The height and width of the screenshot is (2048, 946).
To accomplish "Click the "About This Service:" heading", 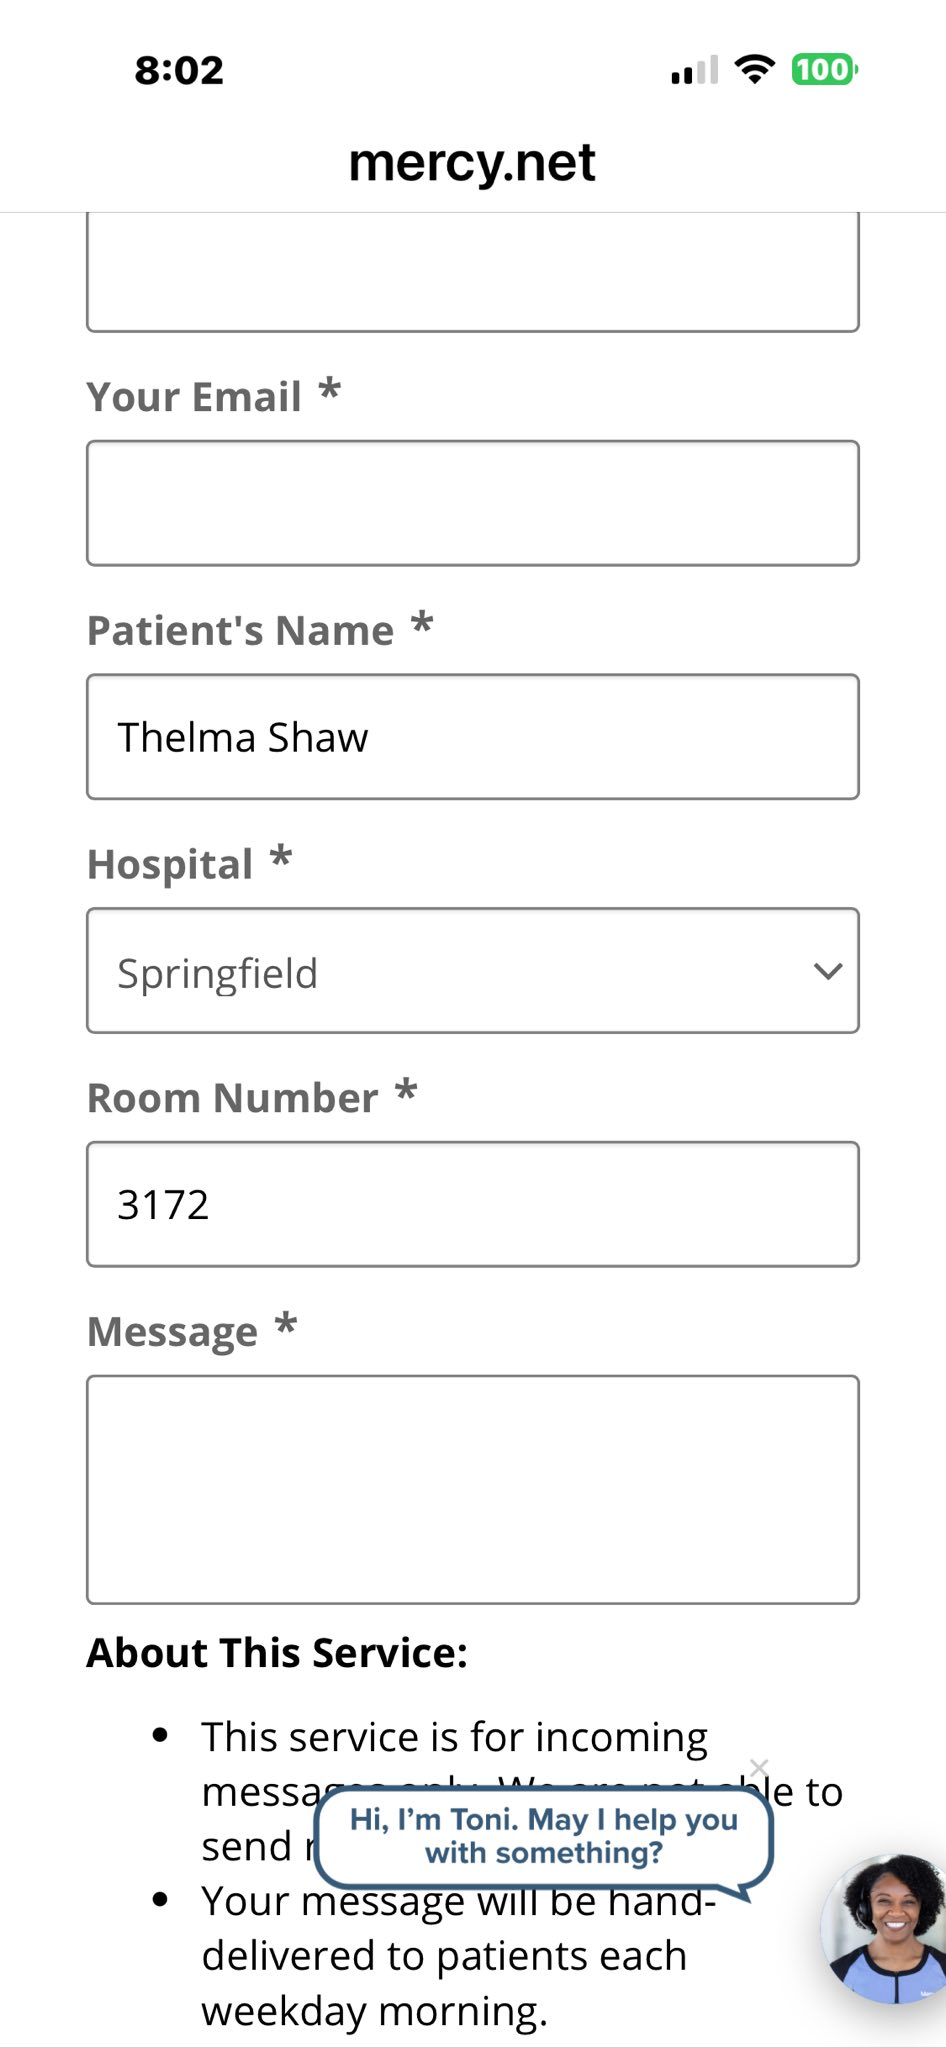I will [277, 1653].
